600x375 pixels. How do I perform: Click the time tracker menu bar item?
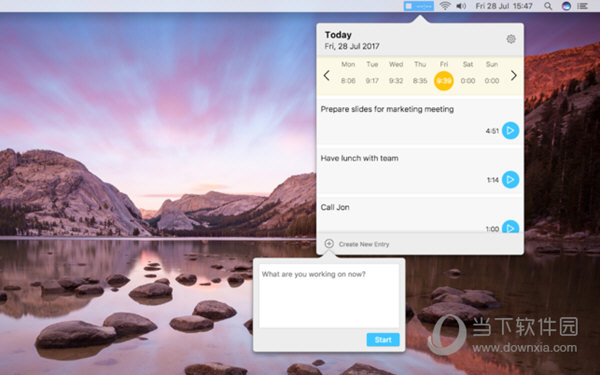tap(419, 6)
